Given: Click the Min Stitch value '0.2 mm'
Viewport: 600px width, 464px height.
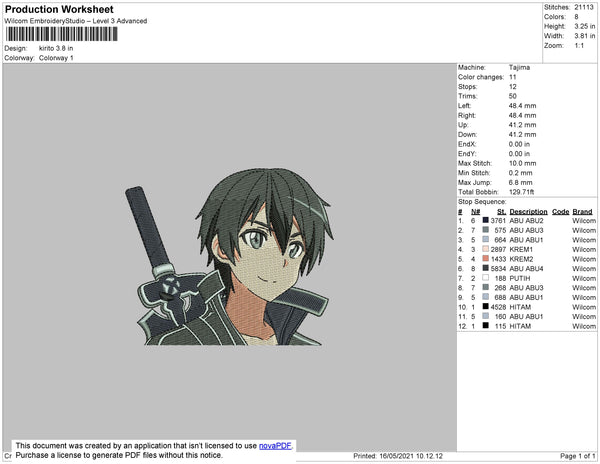Looking at the screenshot, I should click(x=520, y=173).
